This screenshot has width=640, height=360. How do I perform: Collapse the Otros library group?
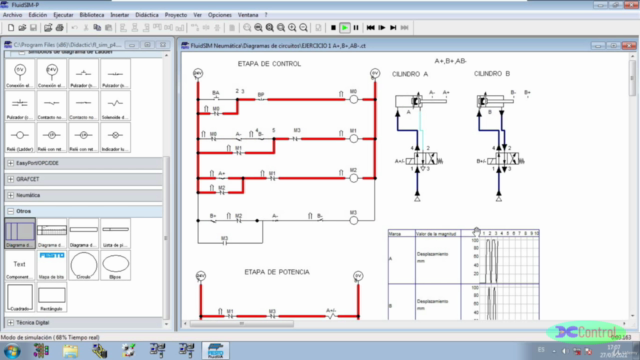11,211
